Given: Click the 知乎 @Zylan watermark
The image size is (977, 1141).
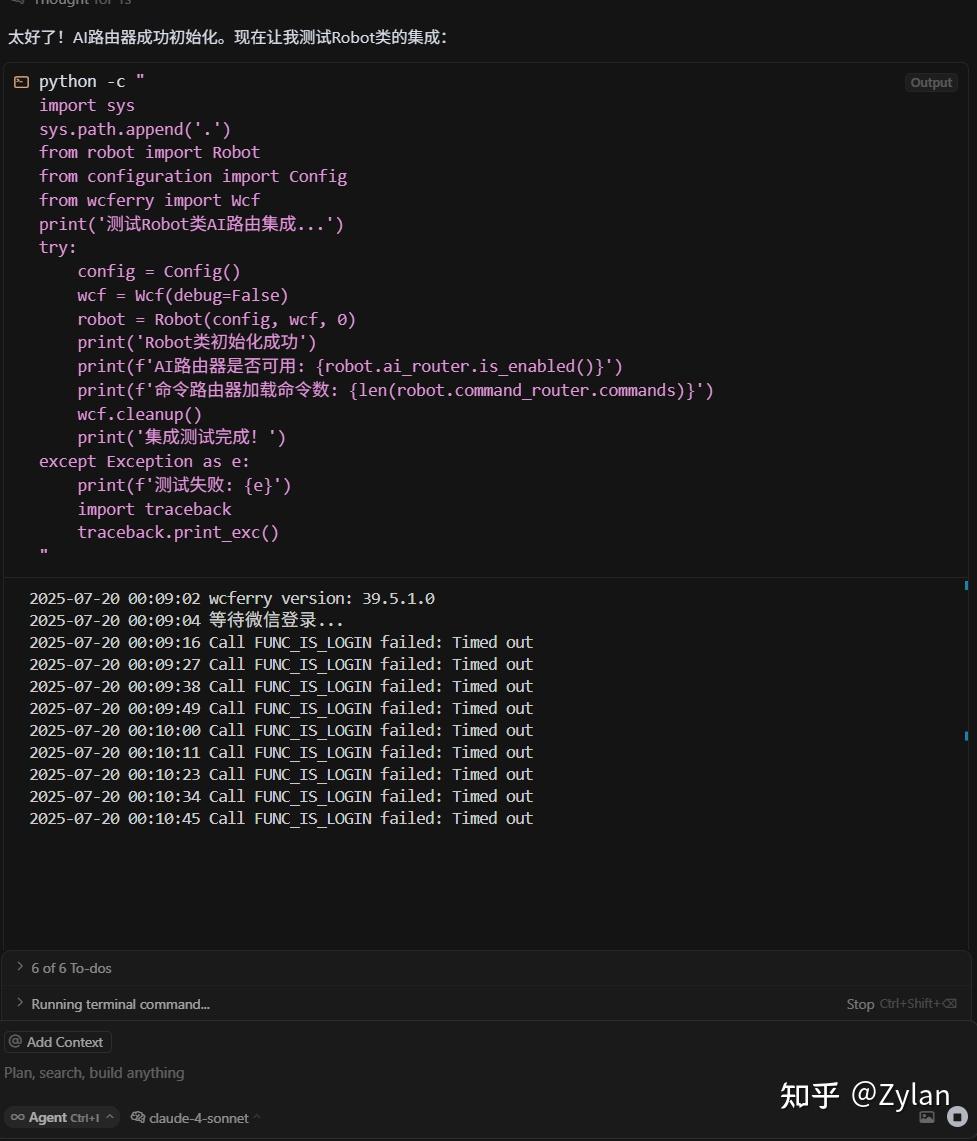Looking at the screenshot, I should point(864,1095).
